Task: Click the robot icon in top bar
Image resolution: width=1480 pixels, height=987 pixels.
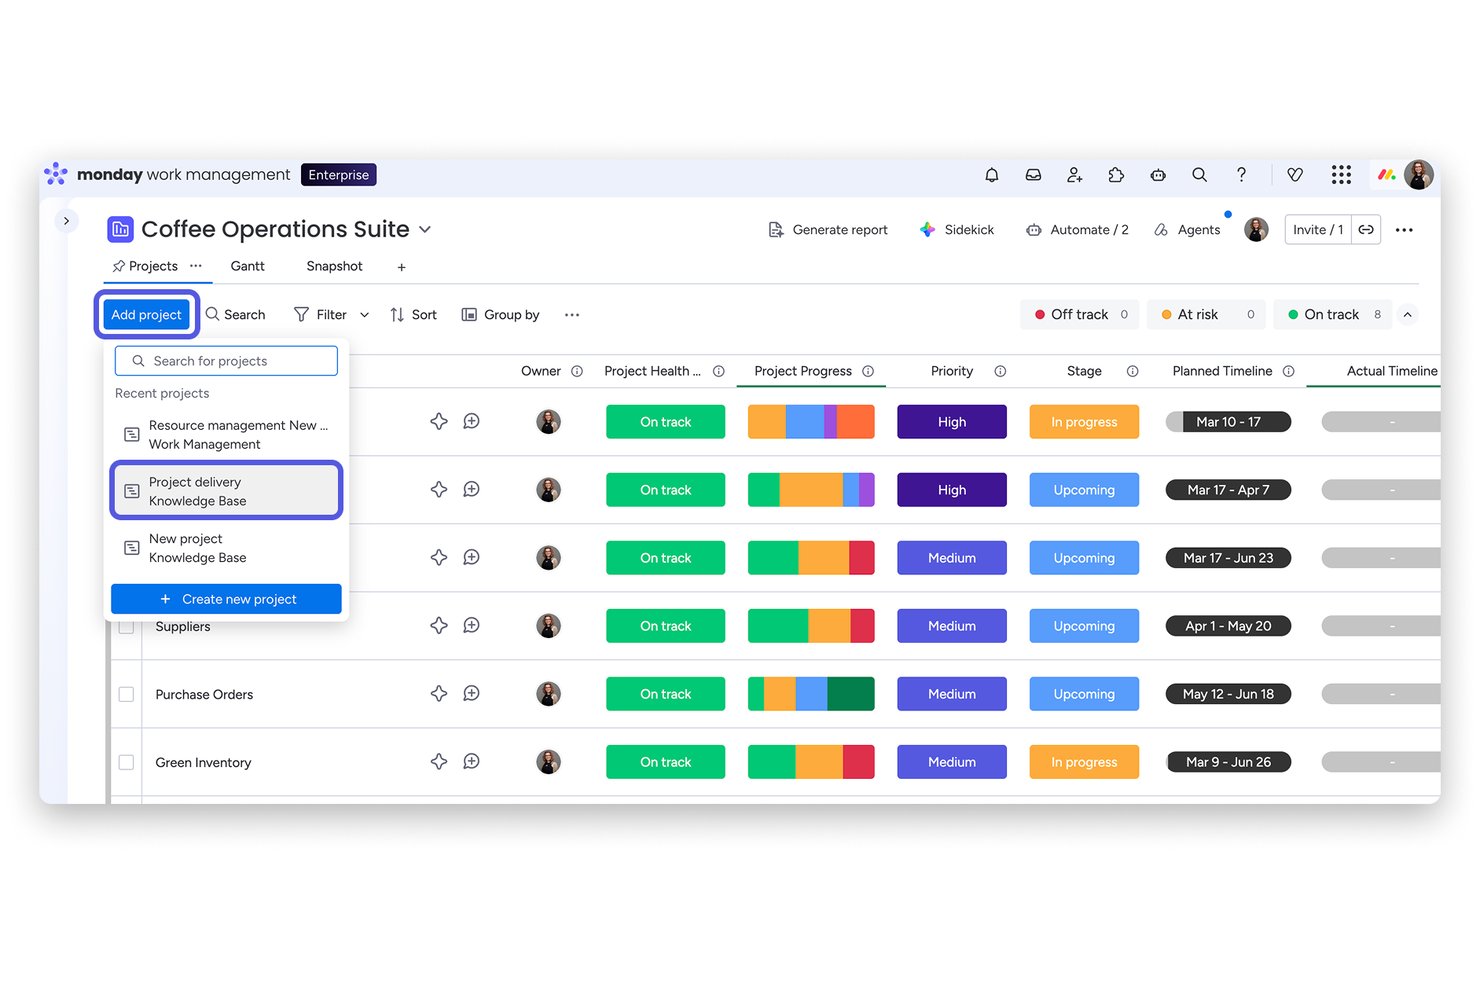Action: (x=1158, y=175)
